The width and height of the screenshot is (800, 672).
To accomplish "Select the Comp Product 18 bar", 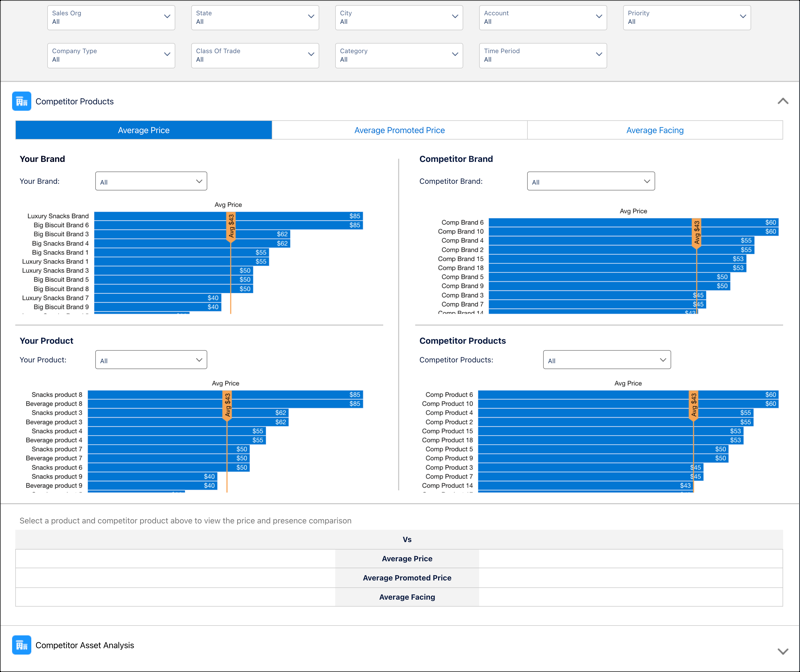I will click(x=611, y=440).
